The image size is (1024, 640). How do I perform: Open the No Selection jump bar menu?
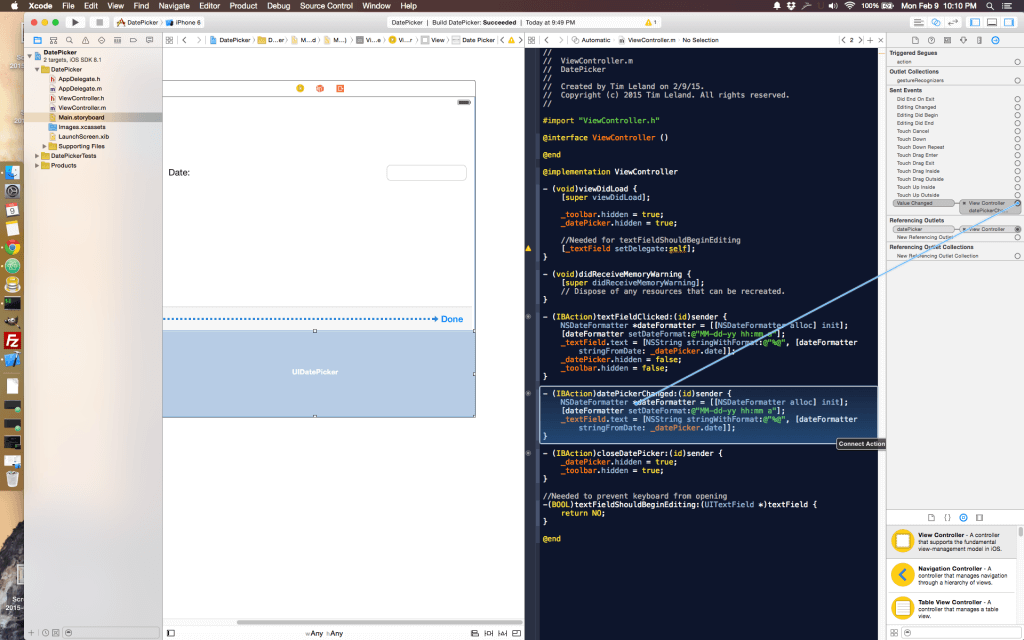pos(700,40)
